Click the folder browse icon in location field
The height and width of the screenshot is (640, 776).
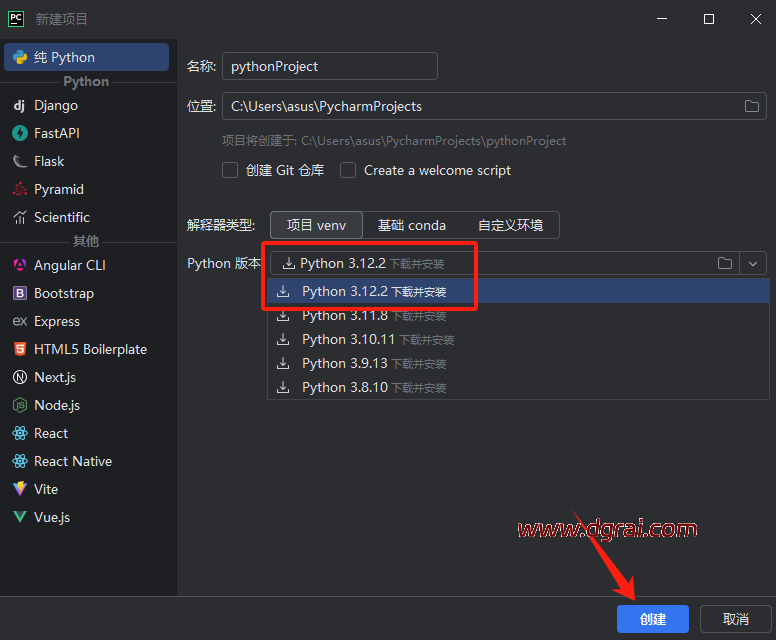[x=752, y=106]
